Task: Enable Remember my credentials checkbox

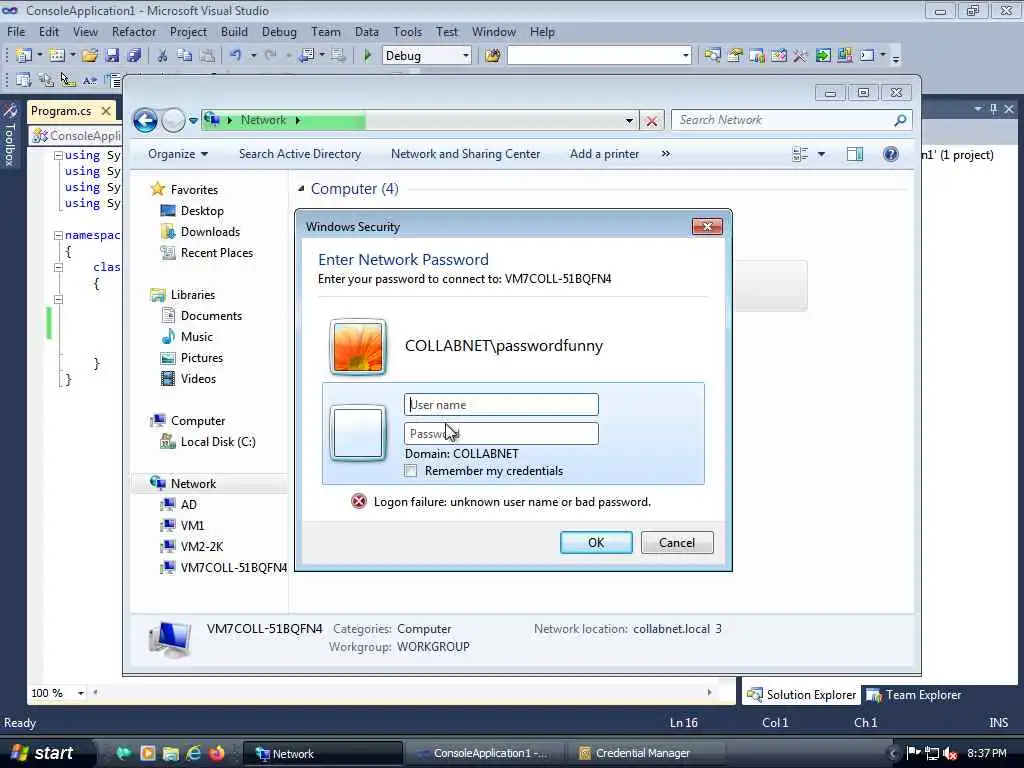Action: click(411, 471)
